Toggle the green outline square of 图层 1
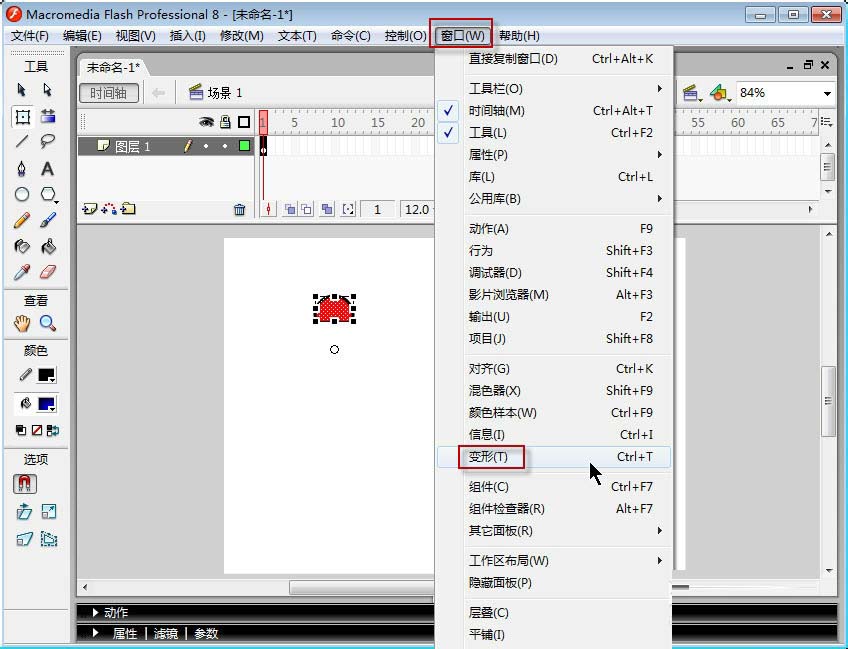Image resolution: width=848 pixels, height=649 pixels. tap(244, 145)
